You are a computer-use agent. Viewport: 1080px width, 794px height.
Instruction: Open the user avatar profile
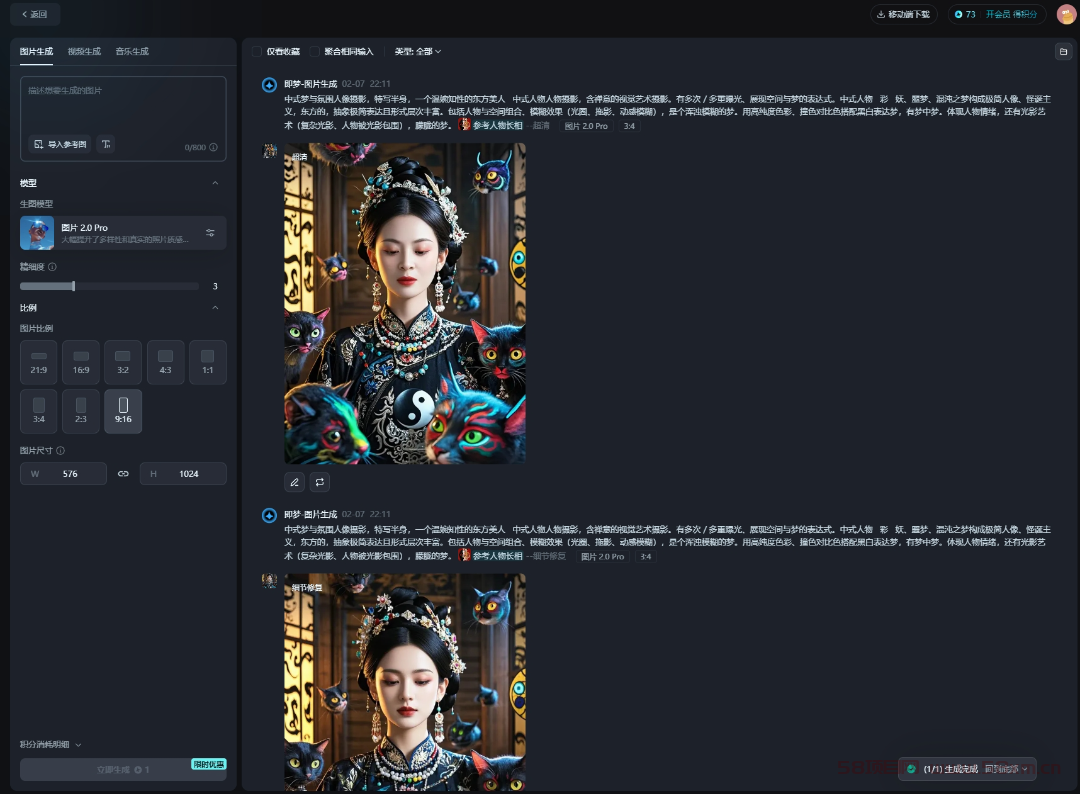coord(1066,14)
